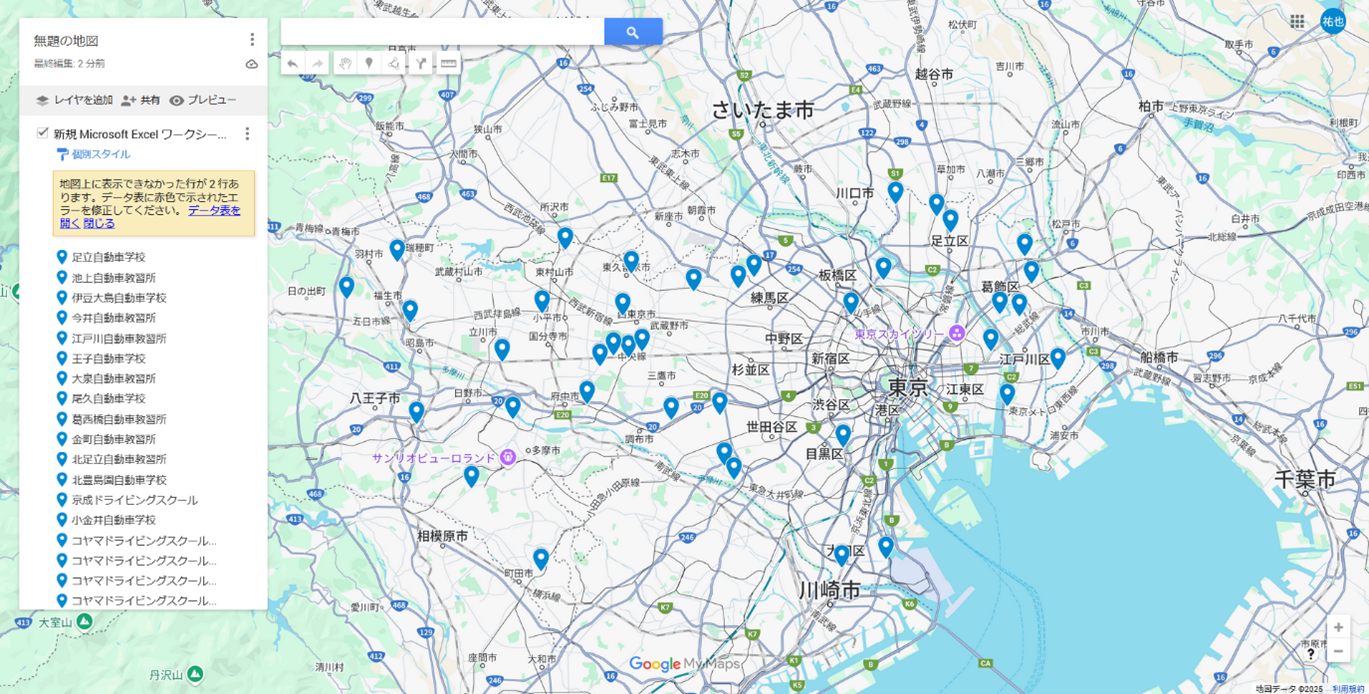Click the map pin below 八王子市 label
The height and width of the screenshot is (694, 1369).
pos(416,412)
